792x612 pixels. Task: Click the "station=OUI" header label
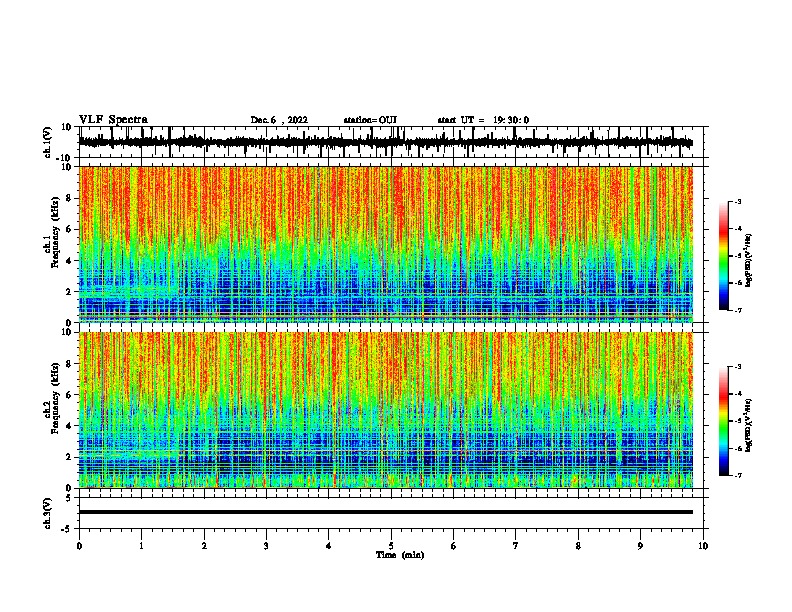pyautogui.click(x=370, y=120)
